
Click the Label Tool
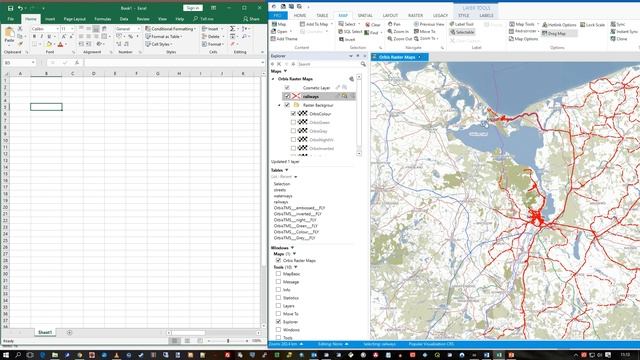click(462, 24)
